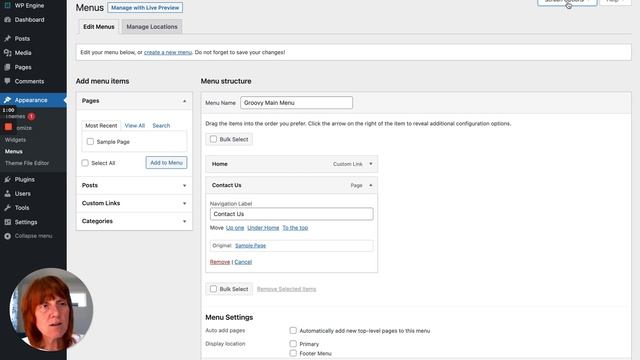Click the WP Engine sidebar icon

click(7, 5)
